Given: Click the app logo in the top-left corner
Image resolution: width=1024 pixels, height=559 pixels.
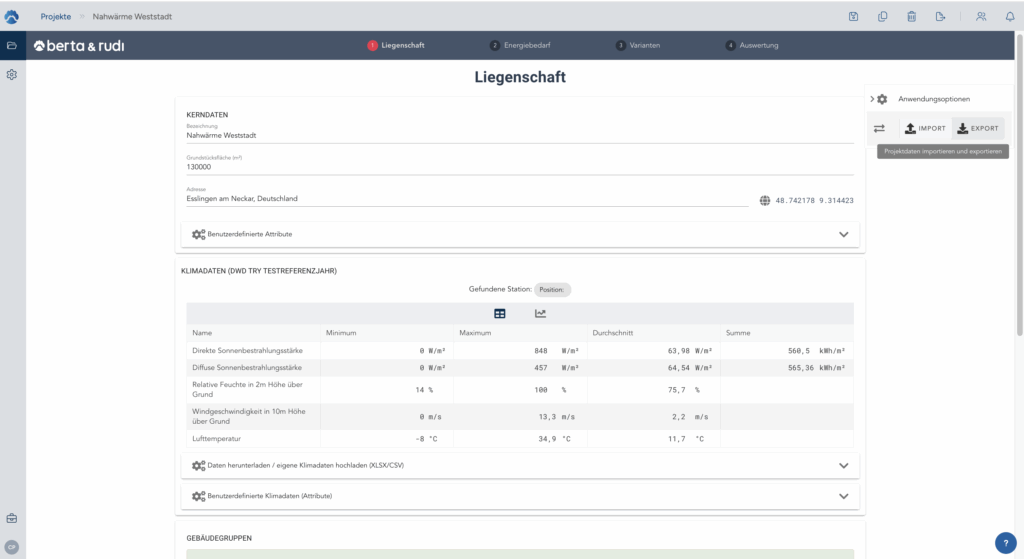Looking at the screenshot, I should tap(12, 16).
